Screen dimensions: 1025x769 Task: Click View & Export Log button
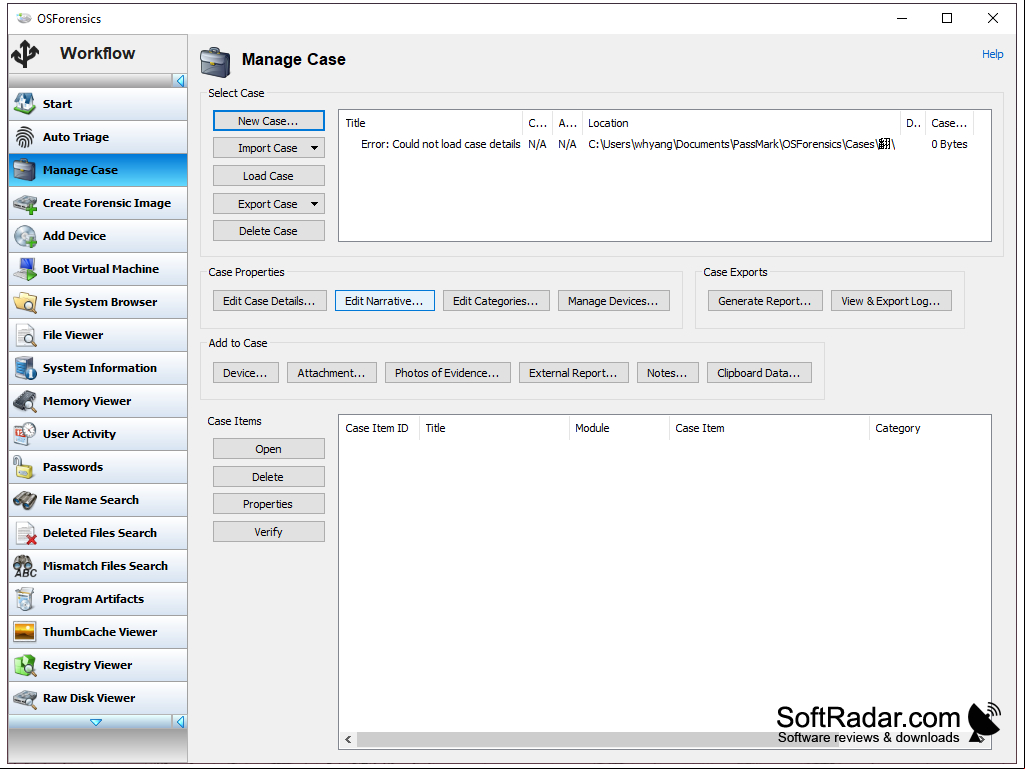pos(891,301)
